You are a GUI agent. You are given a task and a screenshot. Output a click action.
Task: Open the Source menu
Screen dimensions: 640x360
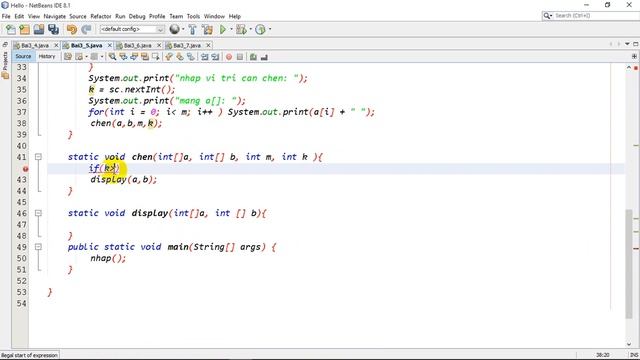click(x=78, y=16)
